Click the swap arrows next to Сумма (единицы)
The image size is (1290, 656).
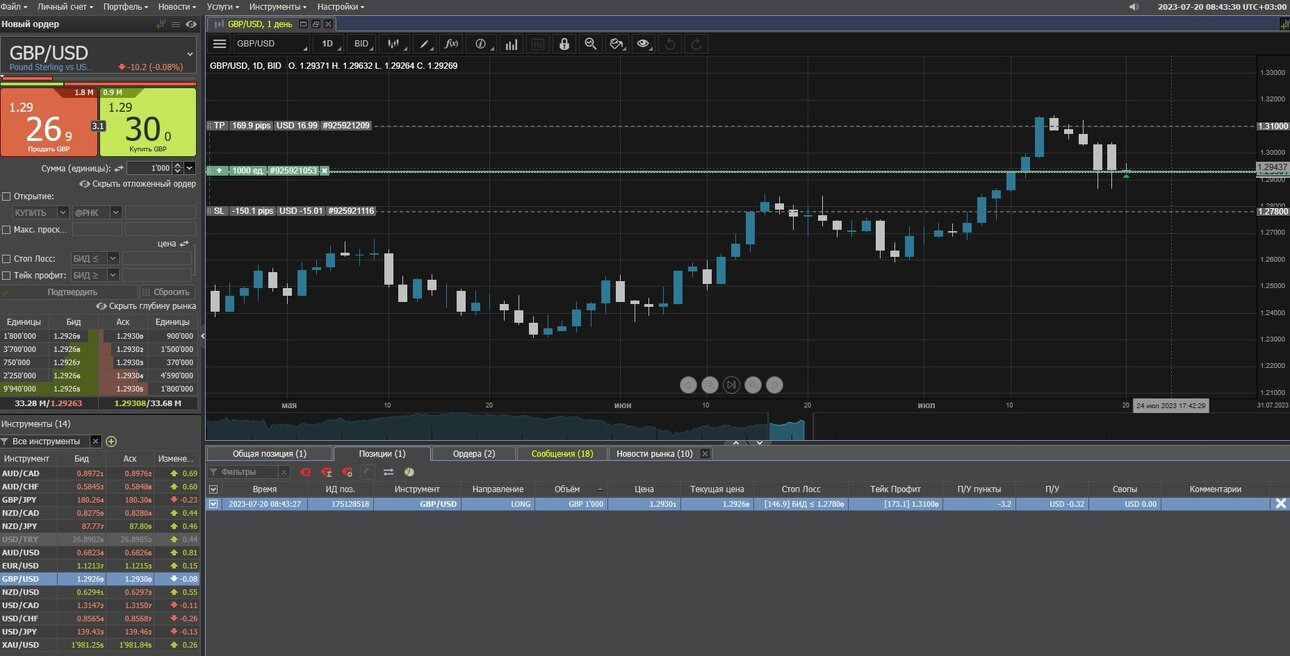coord(119,169)
